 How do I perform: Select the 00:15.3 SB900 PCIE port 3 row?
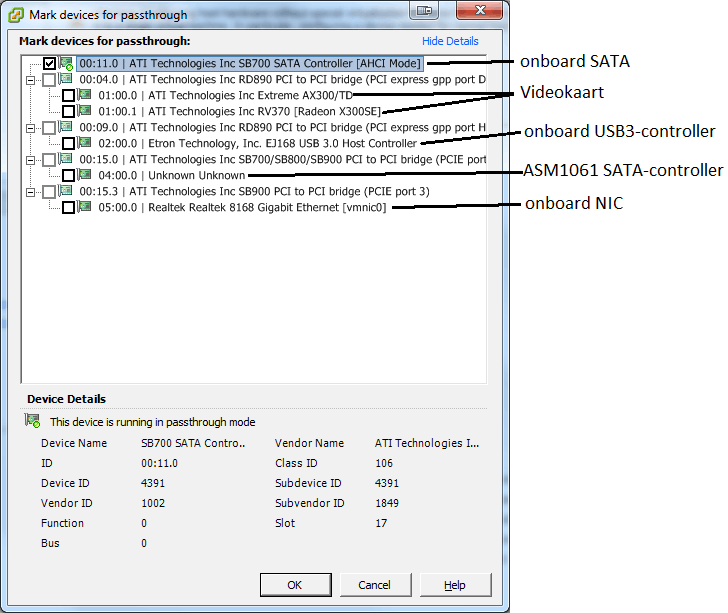(x=254, y=191)
